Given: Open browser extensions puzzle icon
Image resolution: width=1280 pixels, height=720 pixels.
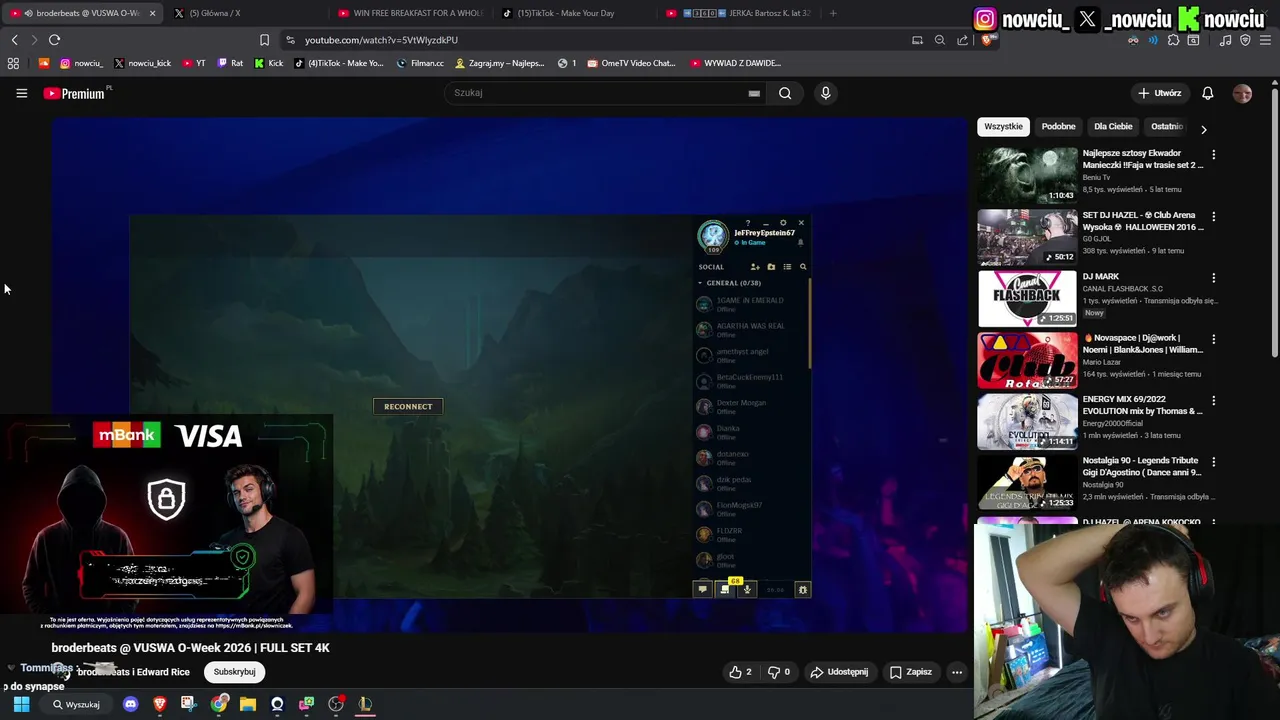Looking at the screenshot, I should tap(1173, 40).
